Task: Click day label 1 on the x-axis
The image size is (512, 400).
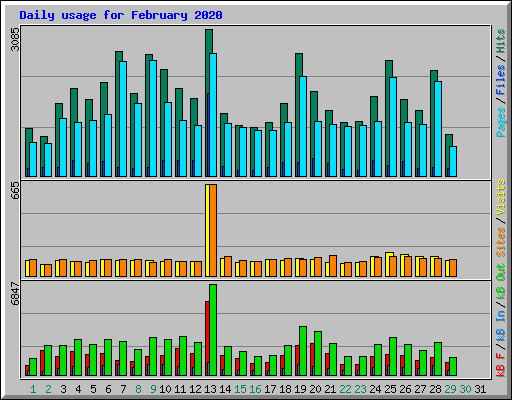Action: (x=33, y=389)
